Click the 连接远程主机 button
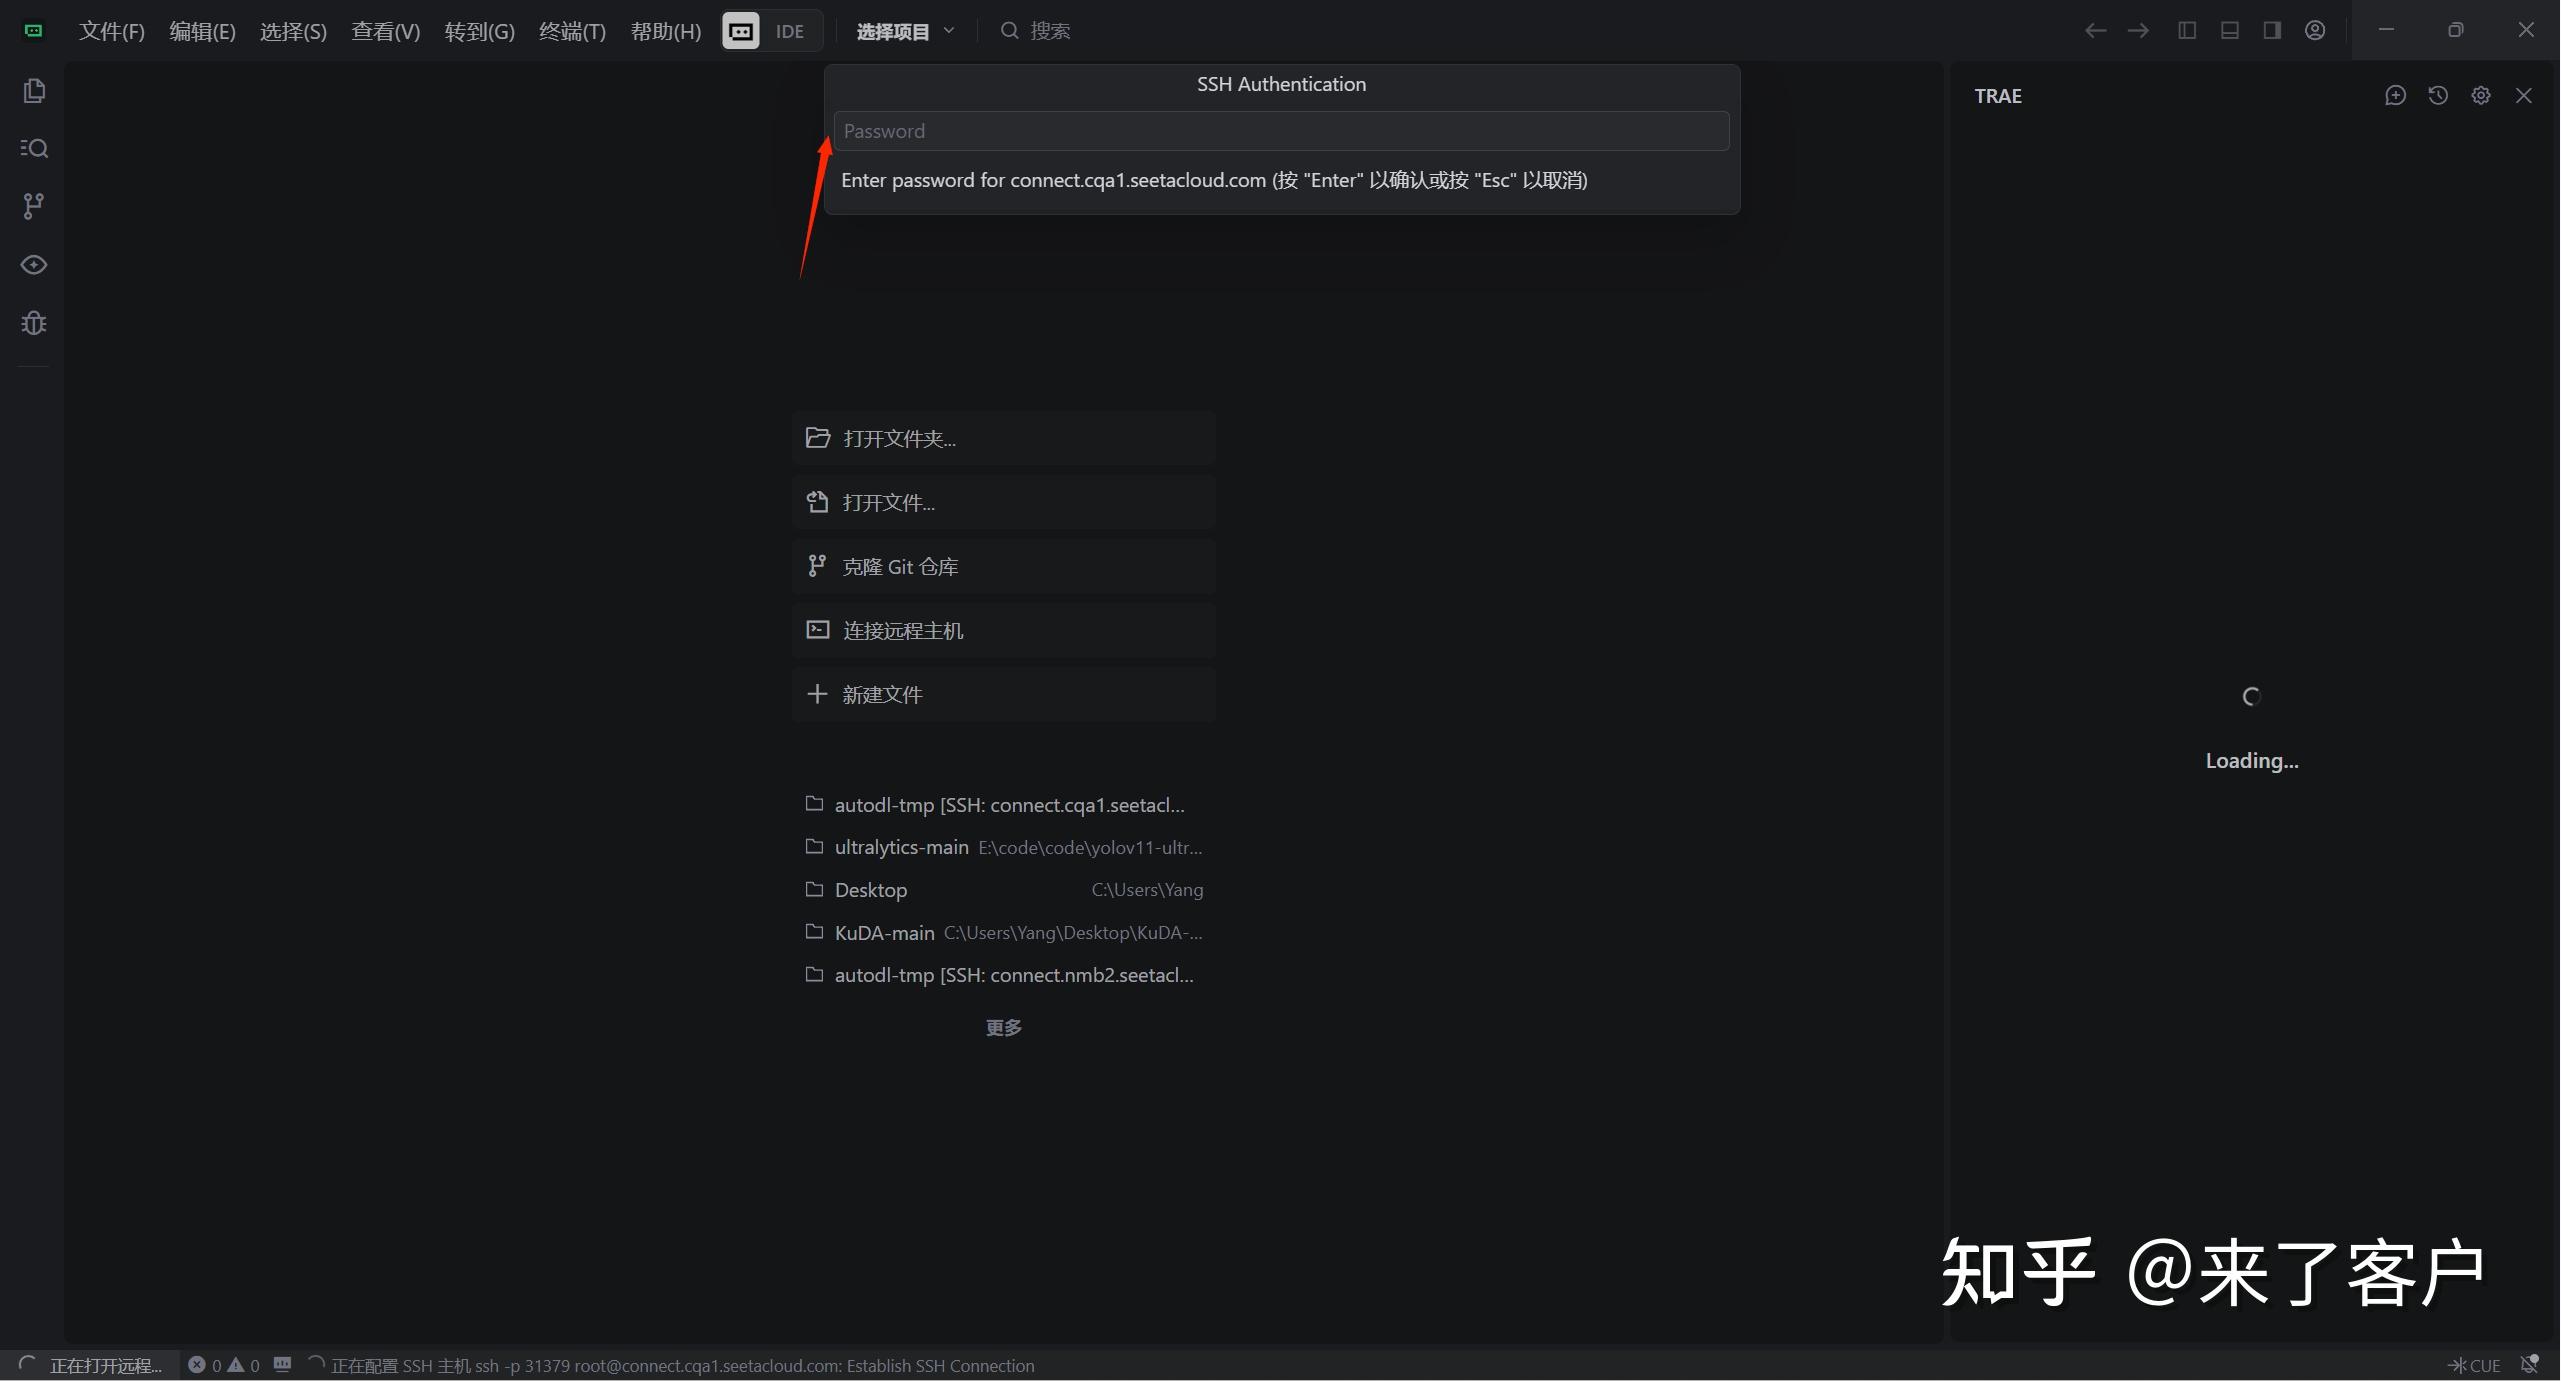The height and width of the screenshot is (1381, 2561). point(1003,630)
